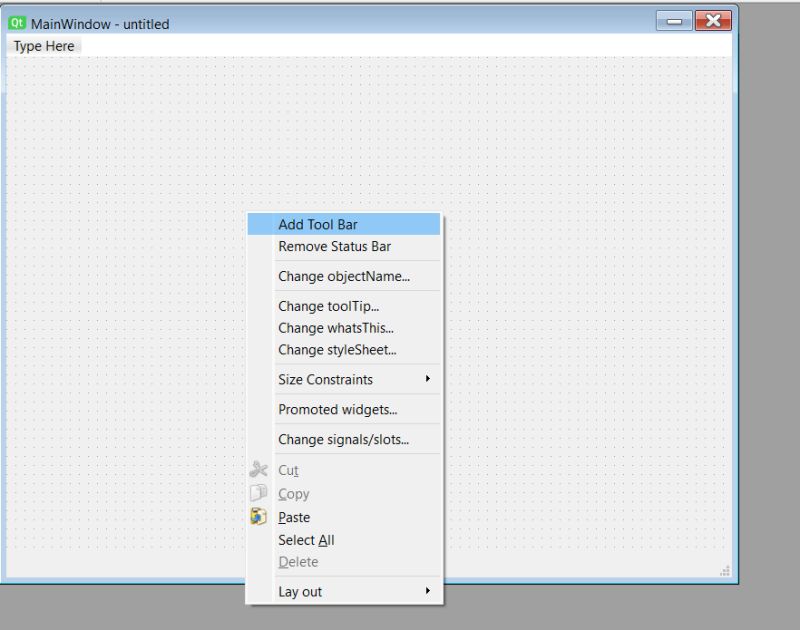Click the window resize grip
Viewport: 800px width, 630px height.
[x=724, y=571]
